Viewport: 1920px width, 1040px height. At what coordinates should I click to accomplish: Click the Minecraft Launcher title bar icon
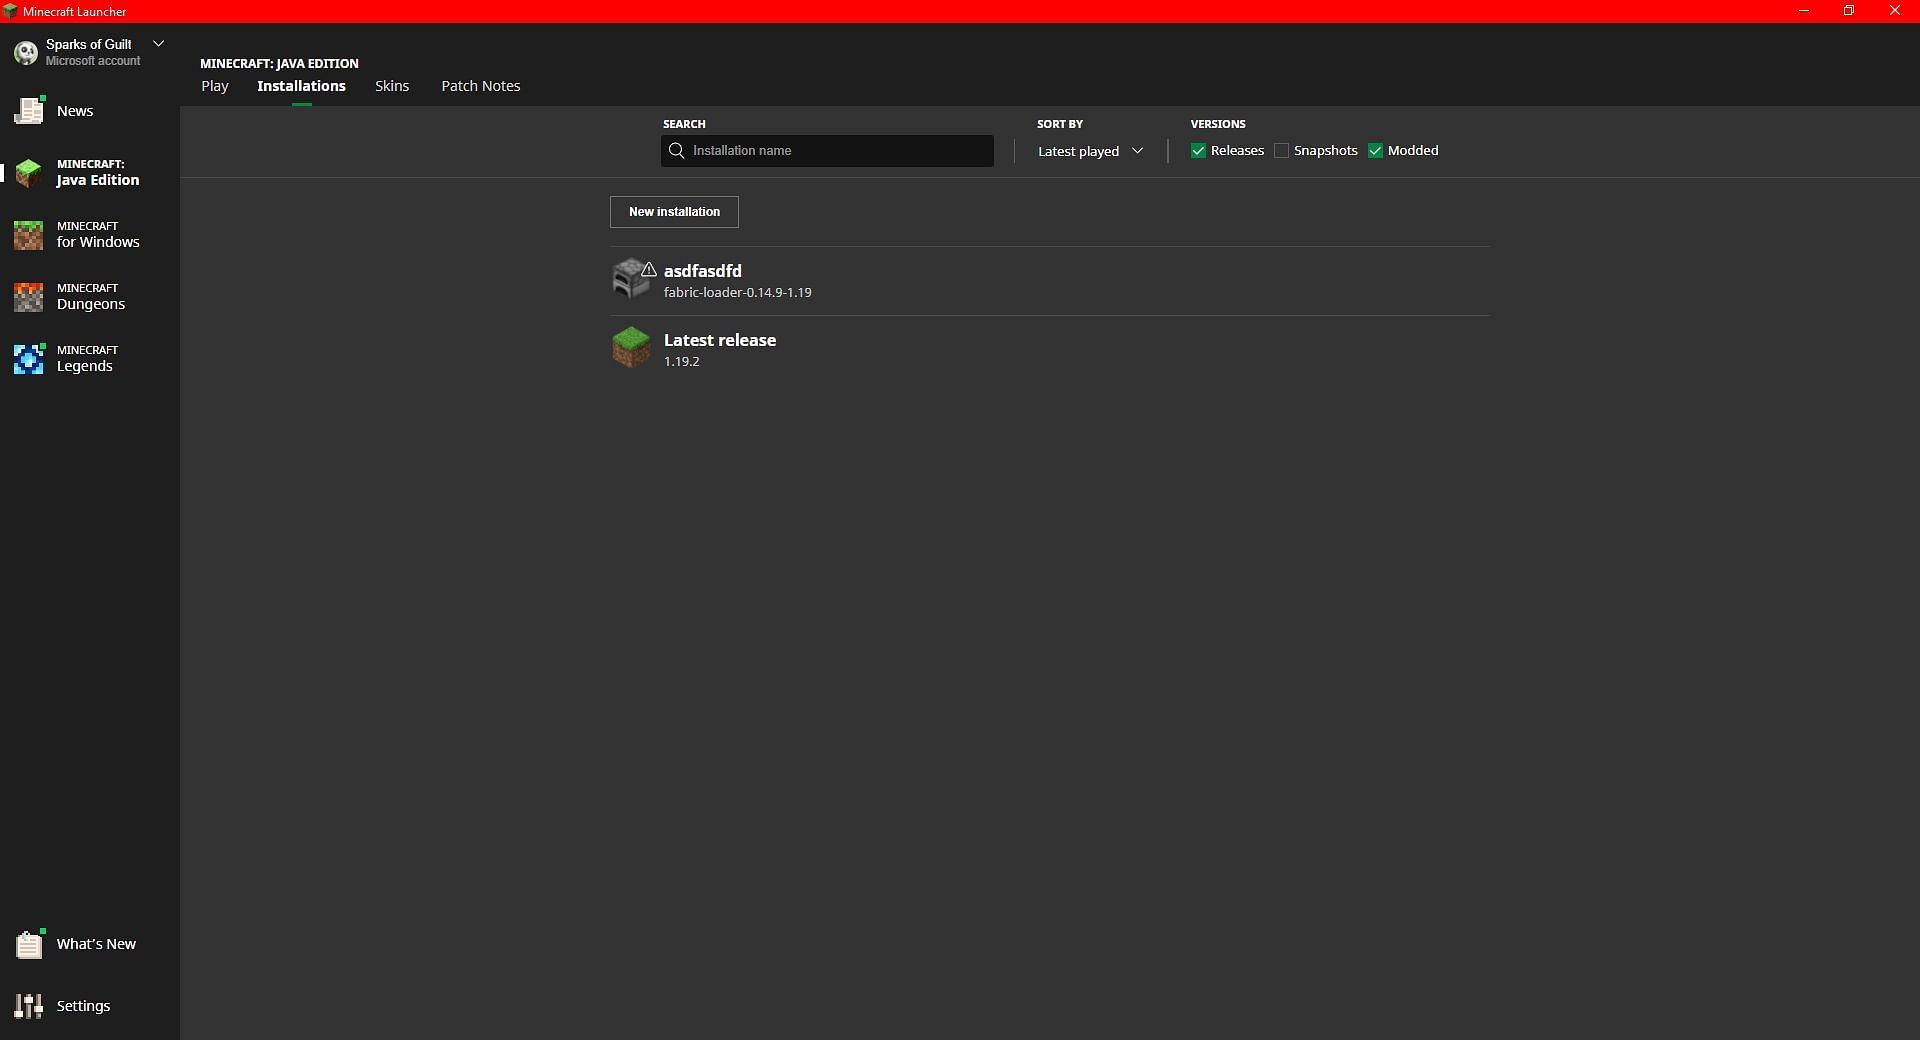(10, 11)
